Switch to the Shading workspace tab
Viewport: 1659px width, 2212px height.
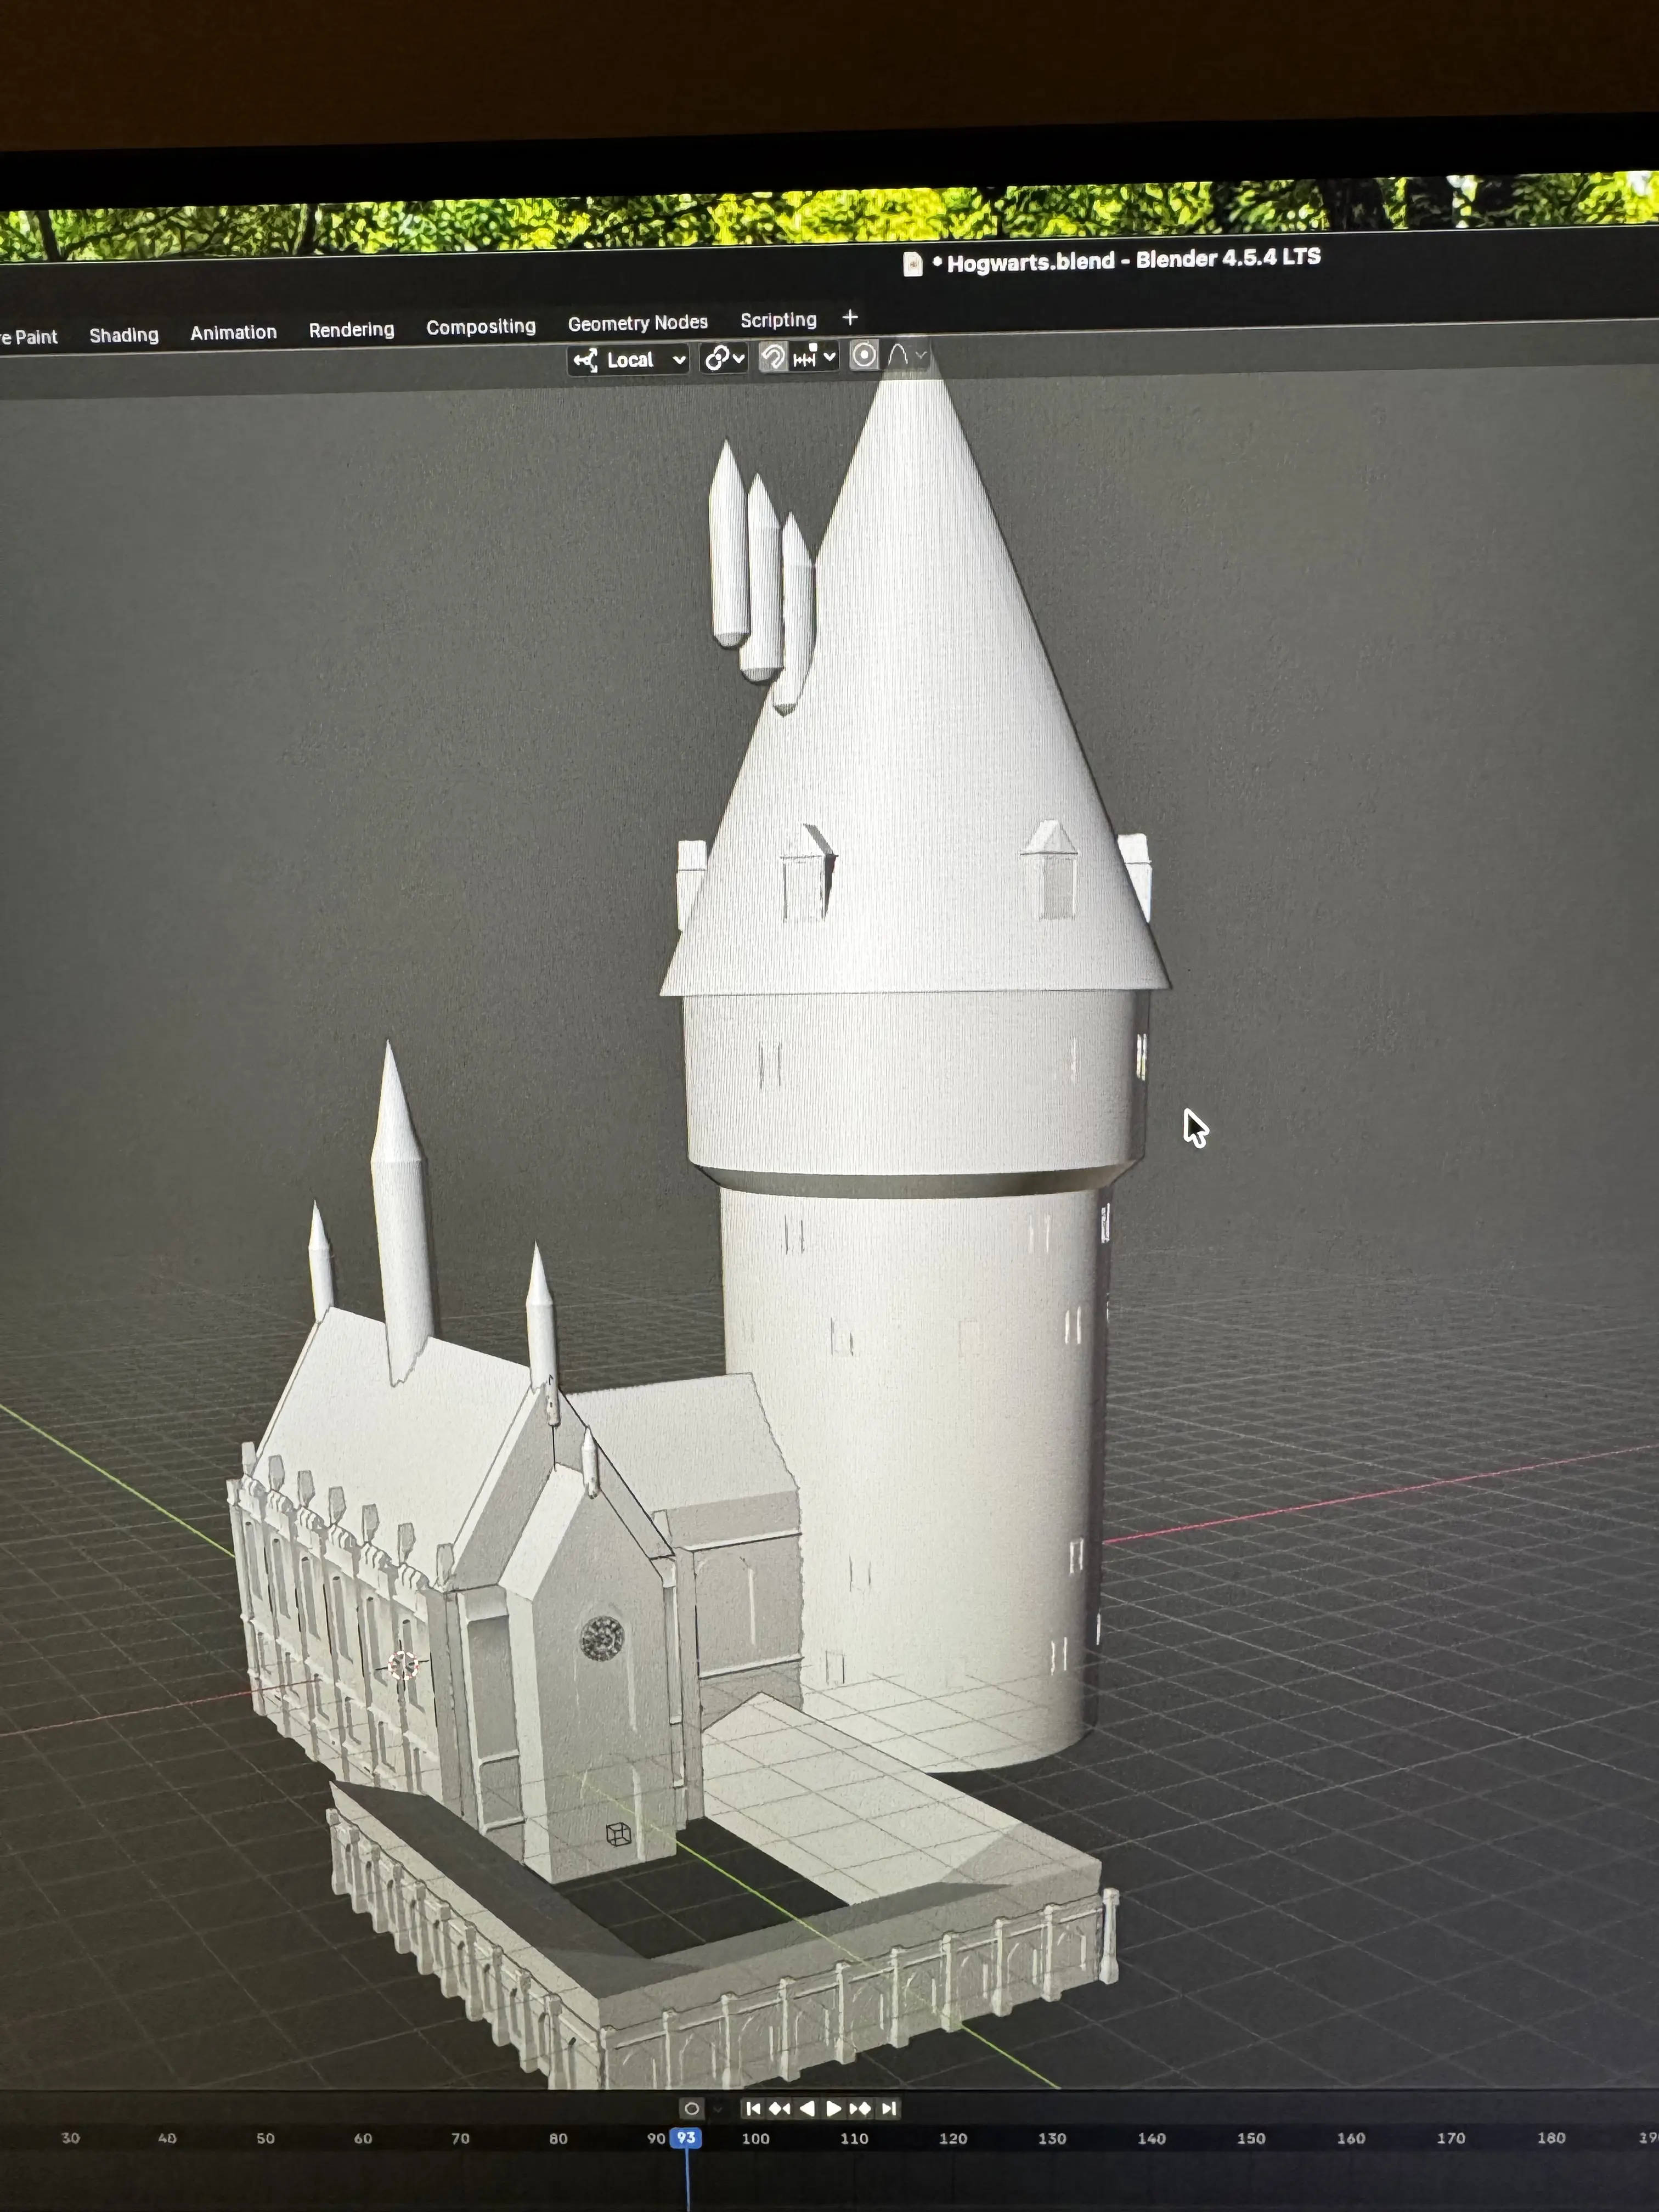tap(124, 335)
